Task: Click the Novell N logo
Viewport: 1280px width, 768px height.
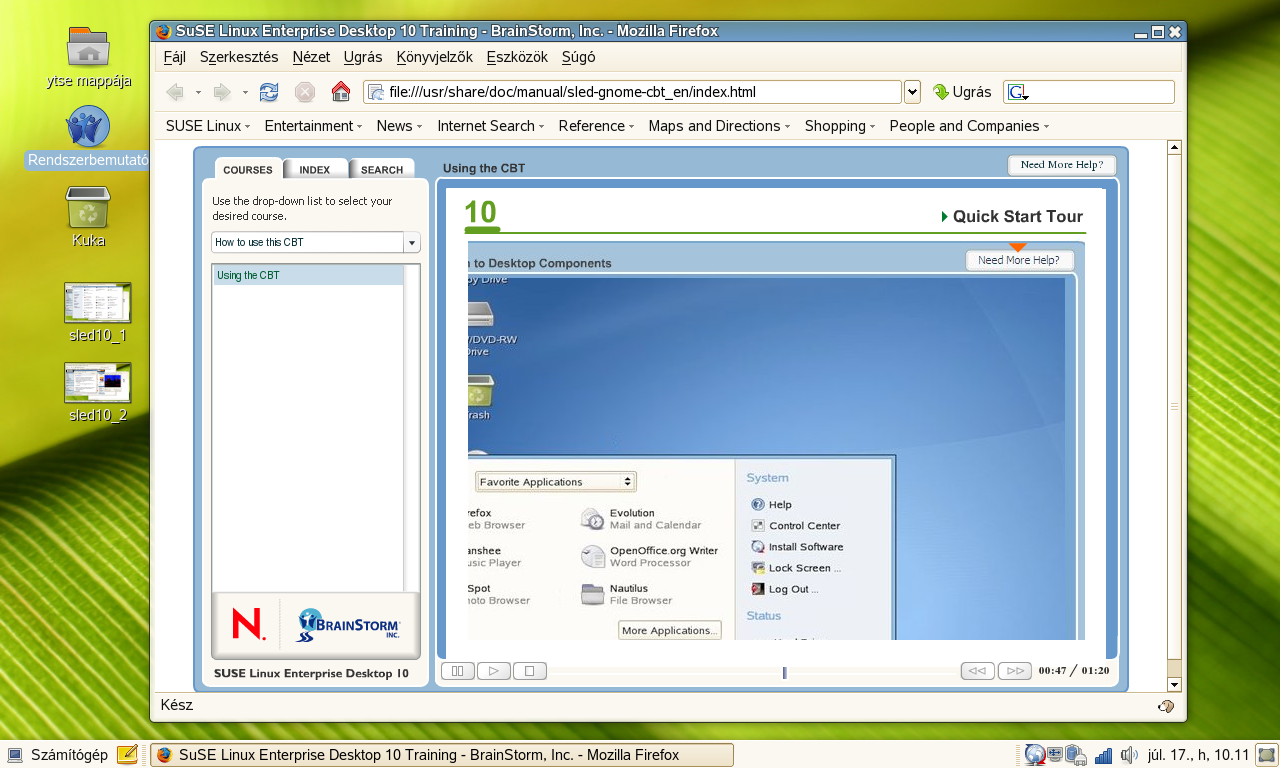Action: pos(248,624)
